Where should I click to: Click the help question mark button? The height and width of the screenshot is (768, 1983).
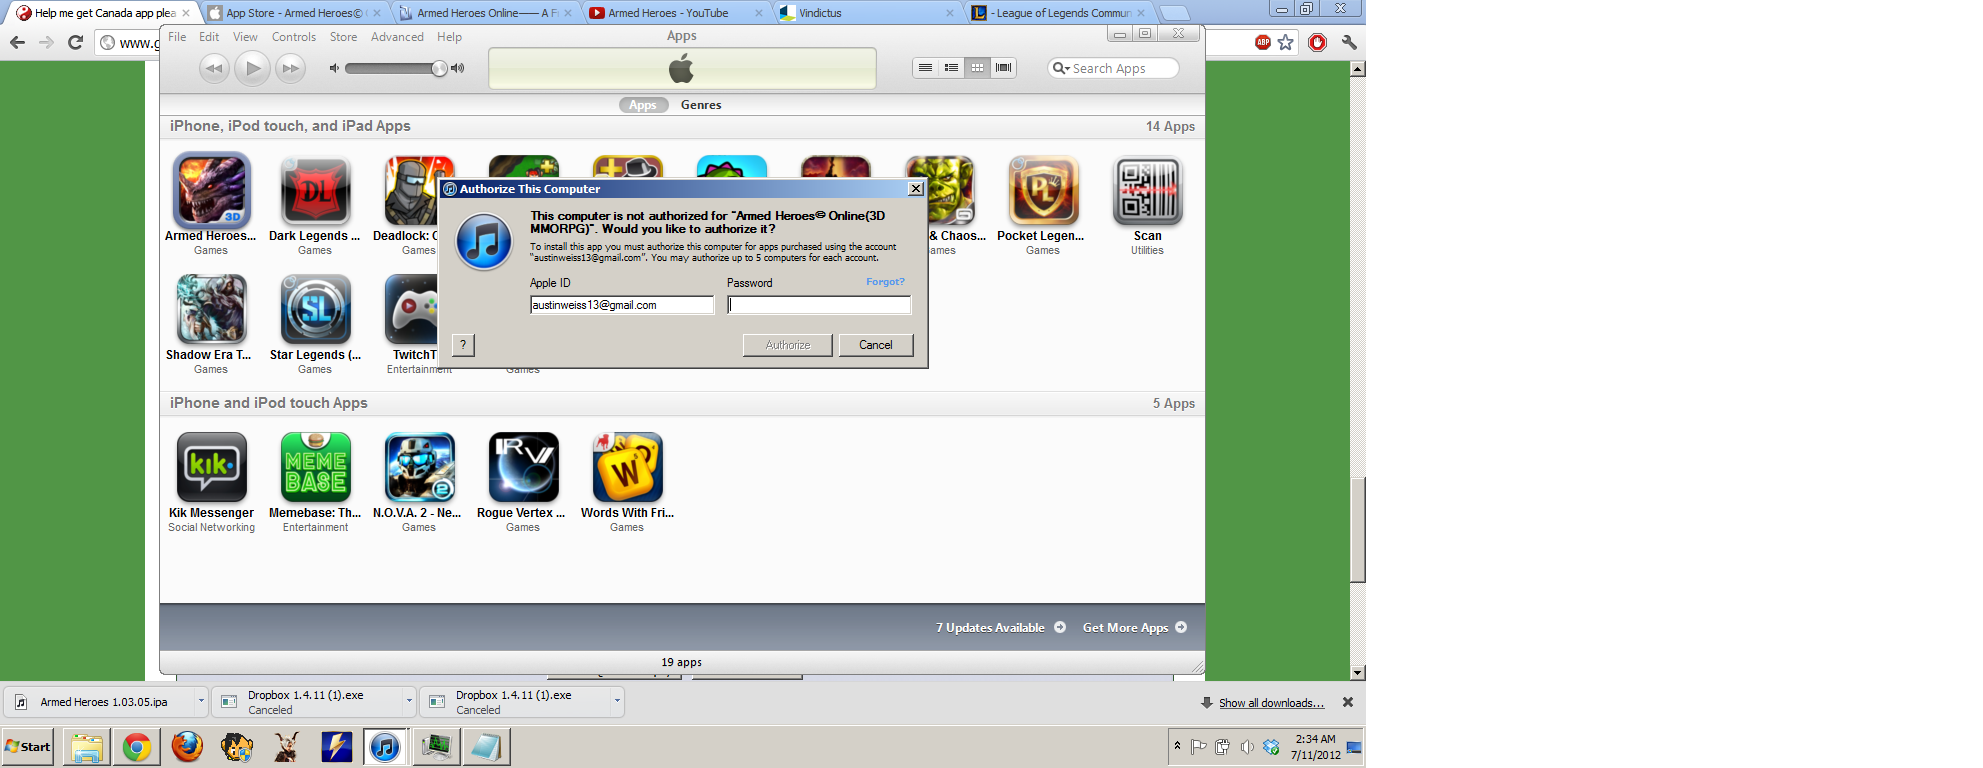[x=463, y=345]
